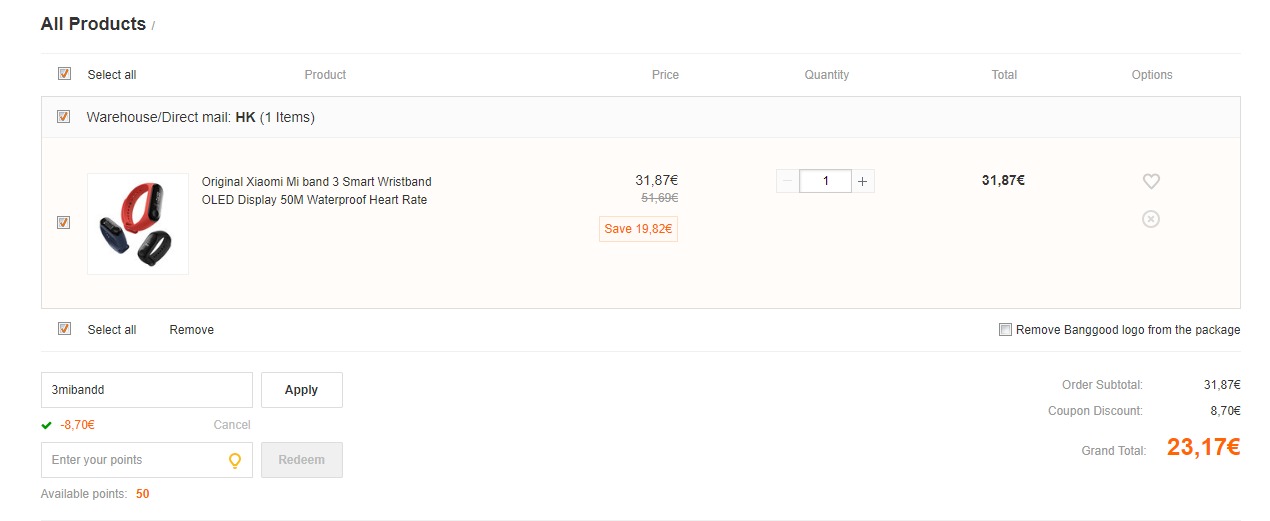Click the Options column header
Viewport: 1270px width, 521px height.
coord(1152,75)
